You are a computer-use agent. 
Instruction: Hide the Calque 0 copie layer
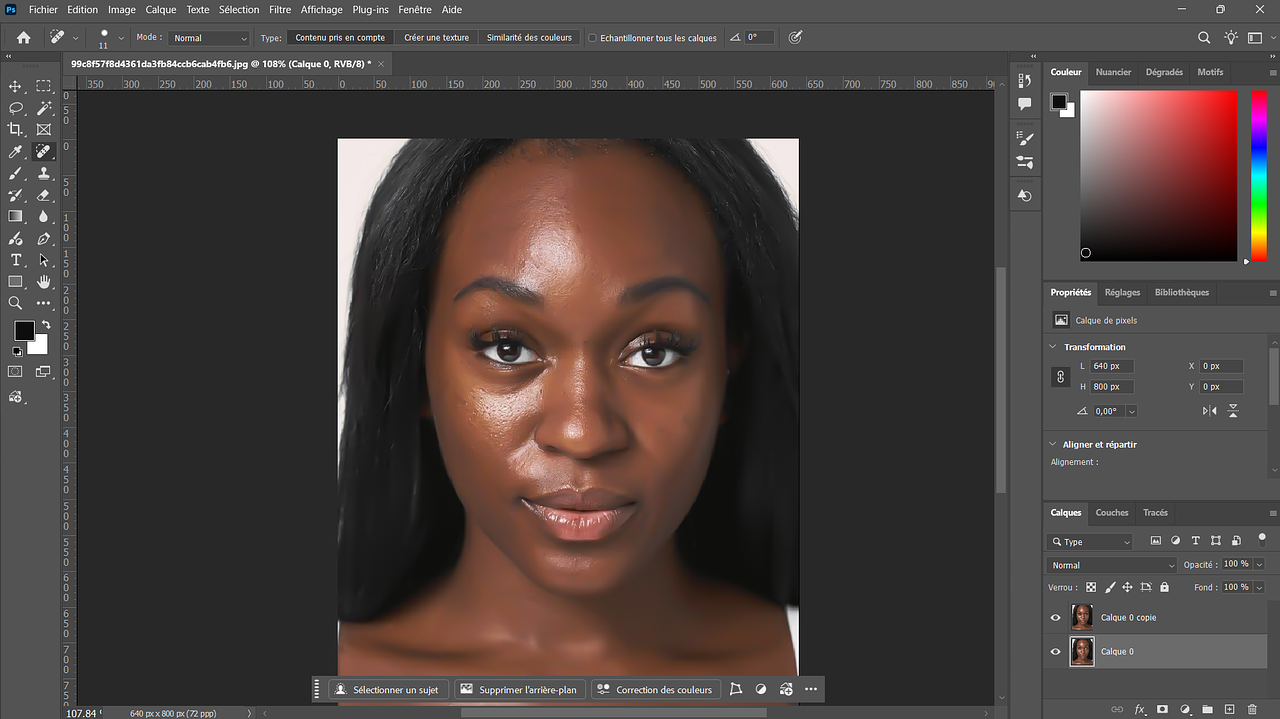pos(1055,618)
